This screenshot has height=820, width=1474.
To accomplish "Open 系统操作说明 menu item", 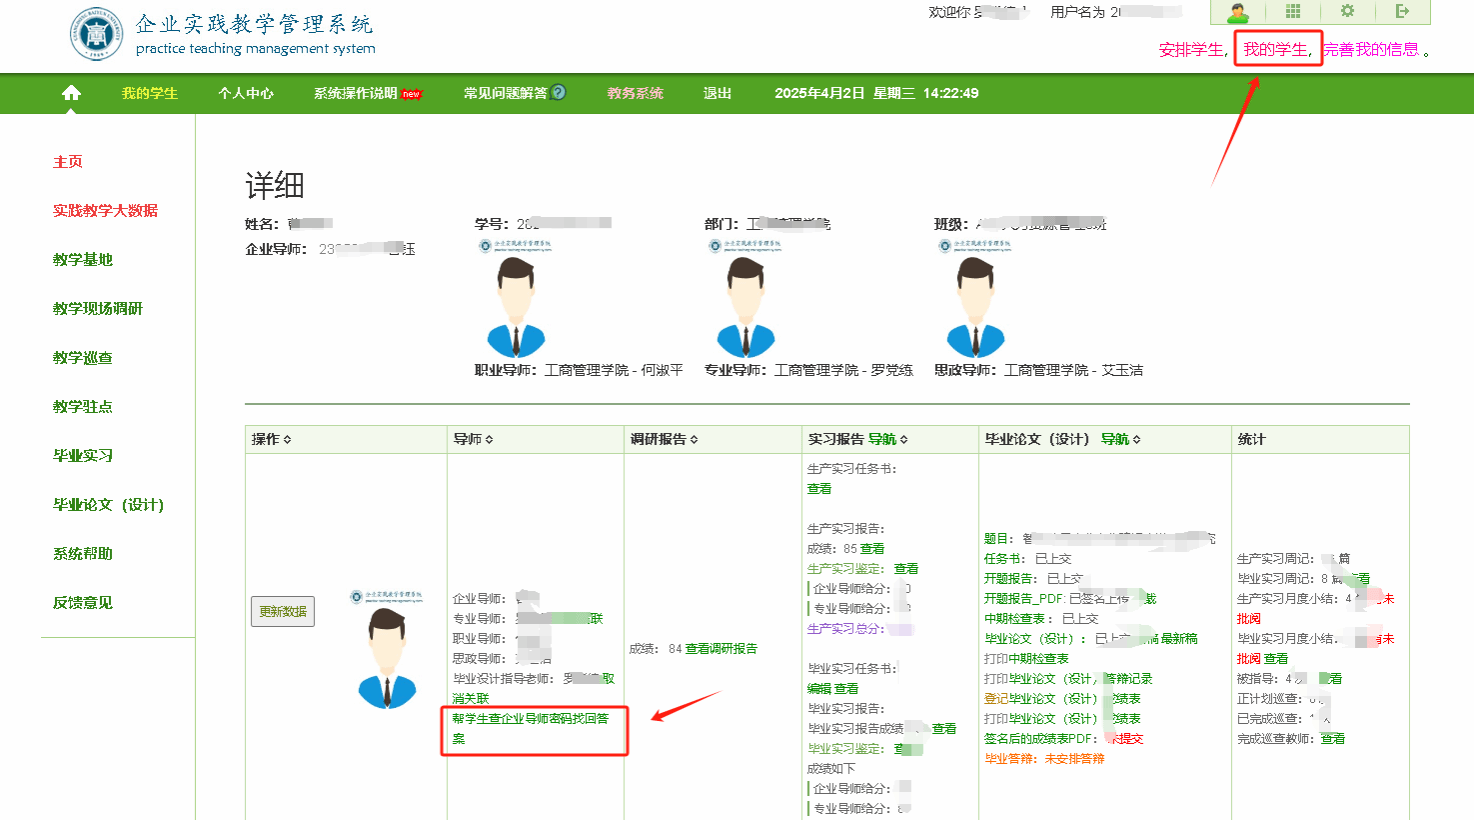I will point(356,93).
